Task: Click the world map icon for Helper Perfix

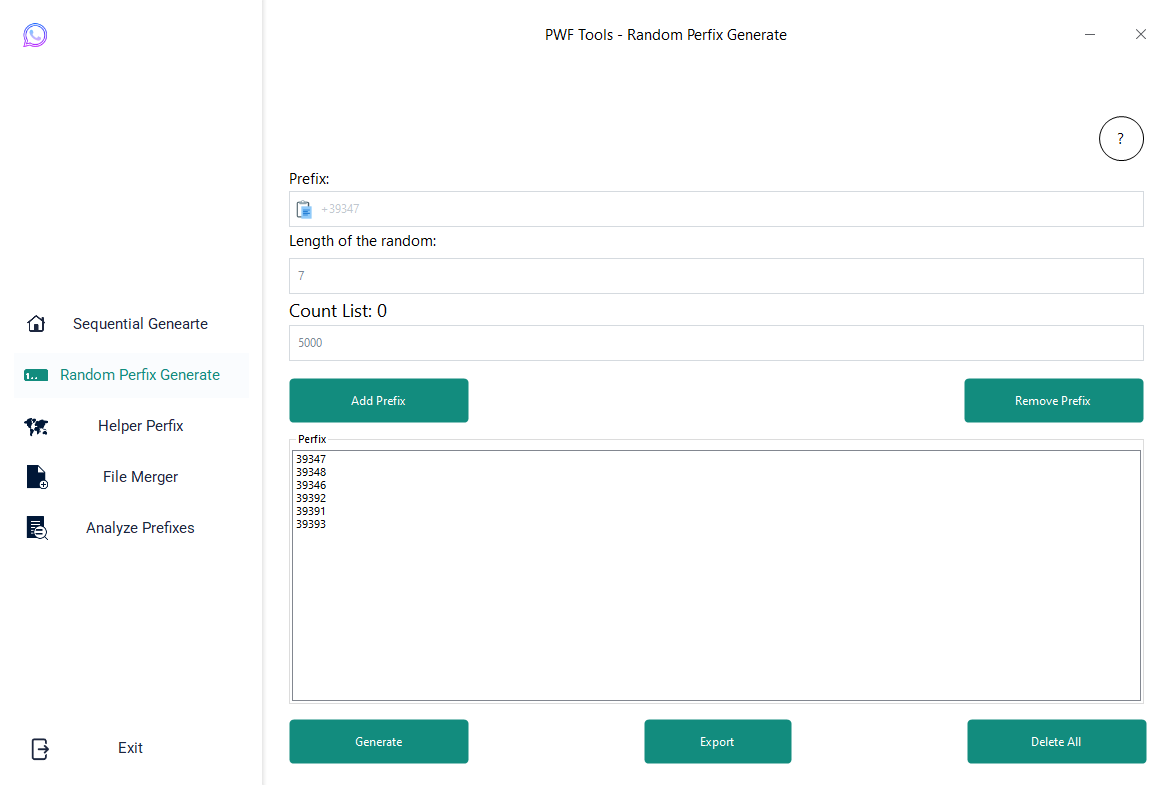Action: pos(36,426)
